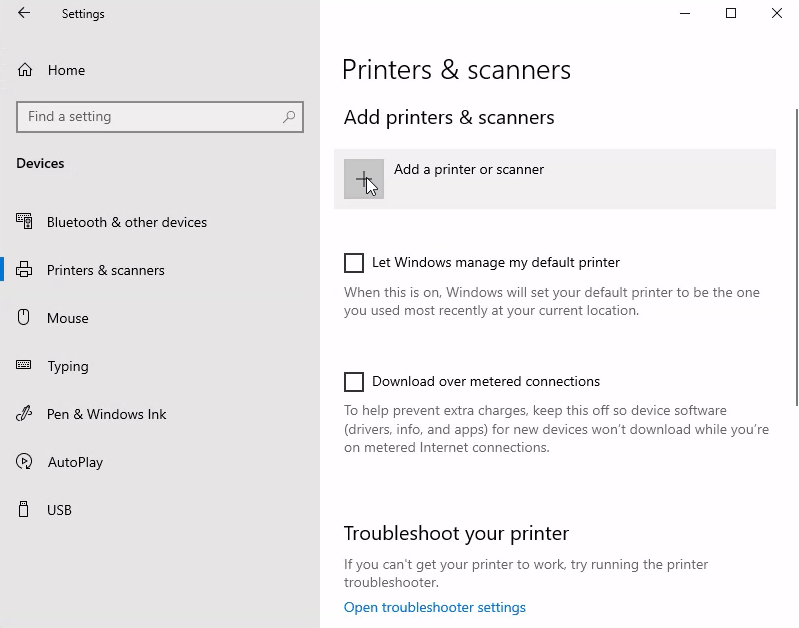Click the Troubleshoot your printer heading
The width and height of the screenshot is (799, 628).
[456, 533]
